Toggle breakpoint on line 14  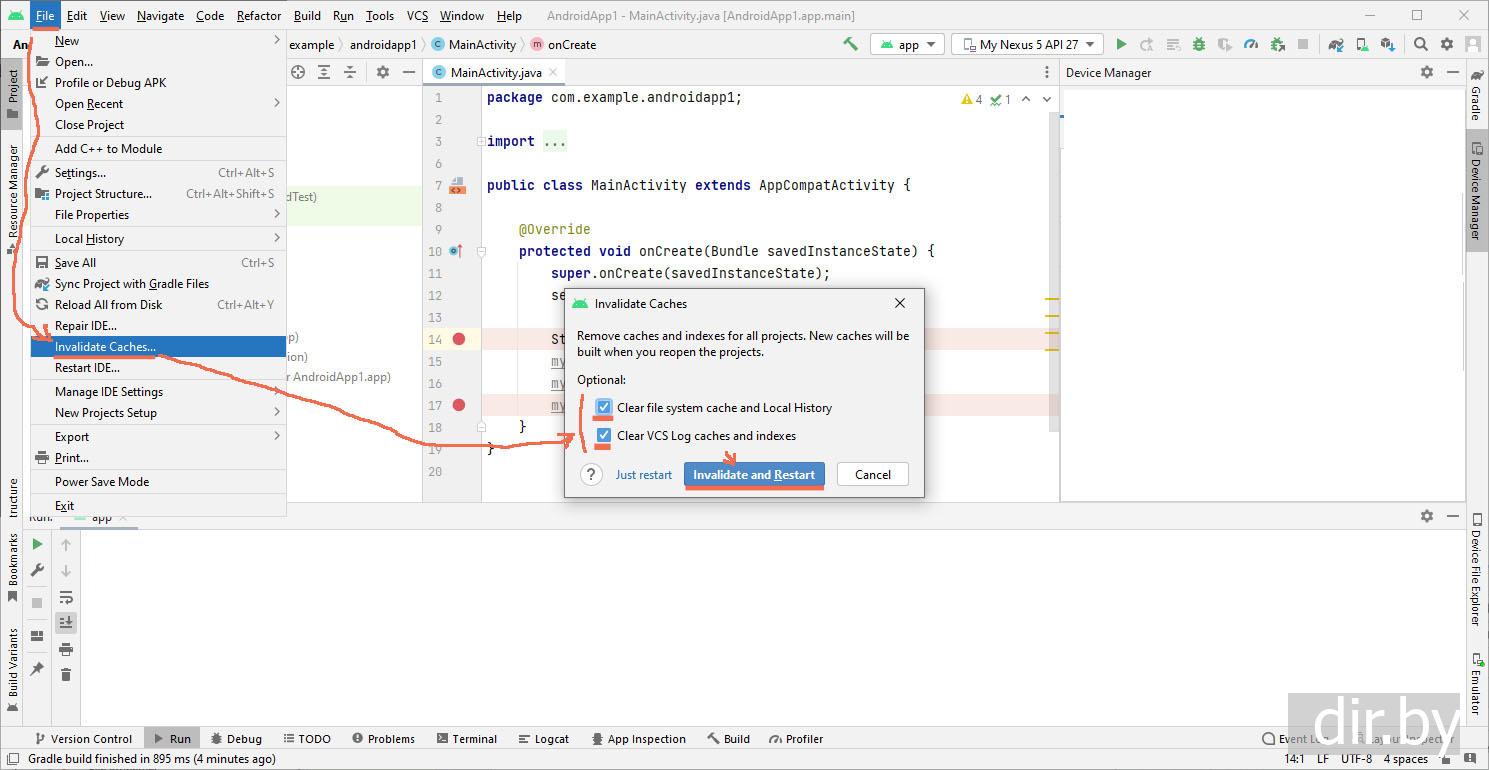pos(459,339)
